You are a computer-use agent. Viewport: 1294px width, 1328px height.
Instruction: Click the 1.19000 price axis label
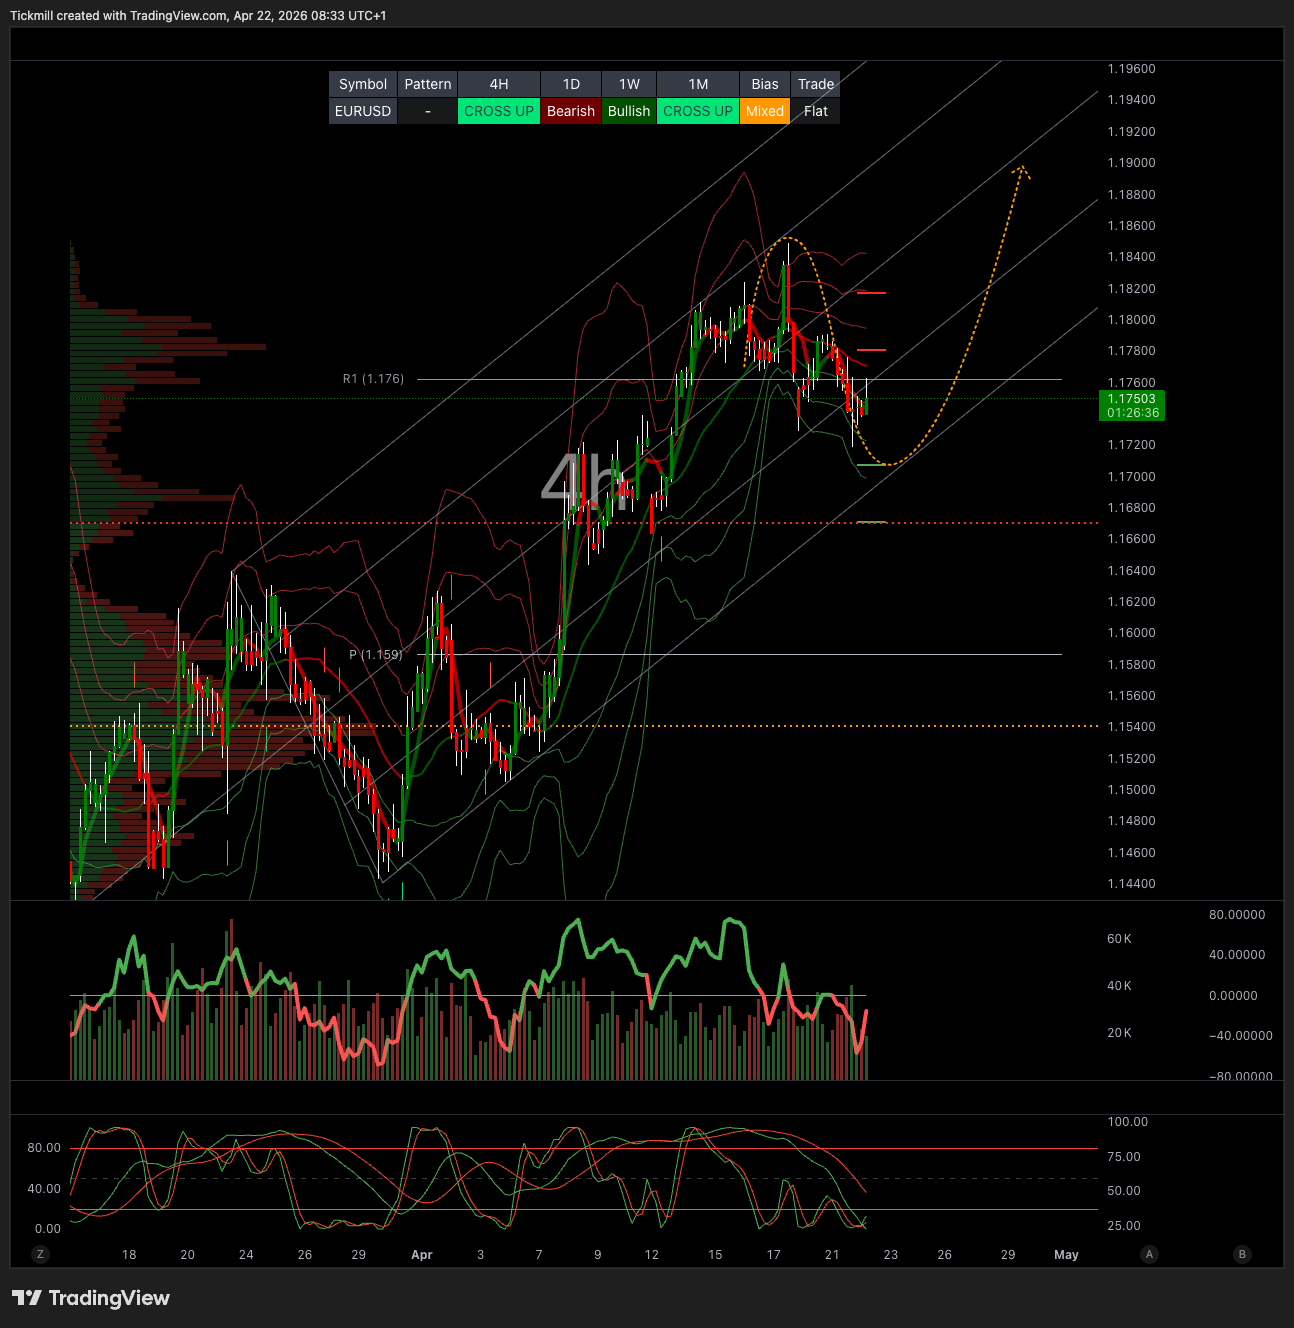tap(1131, 163)
